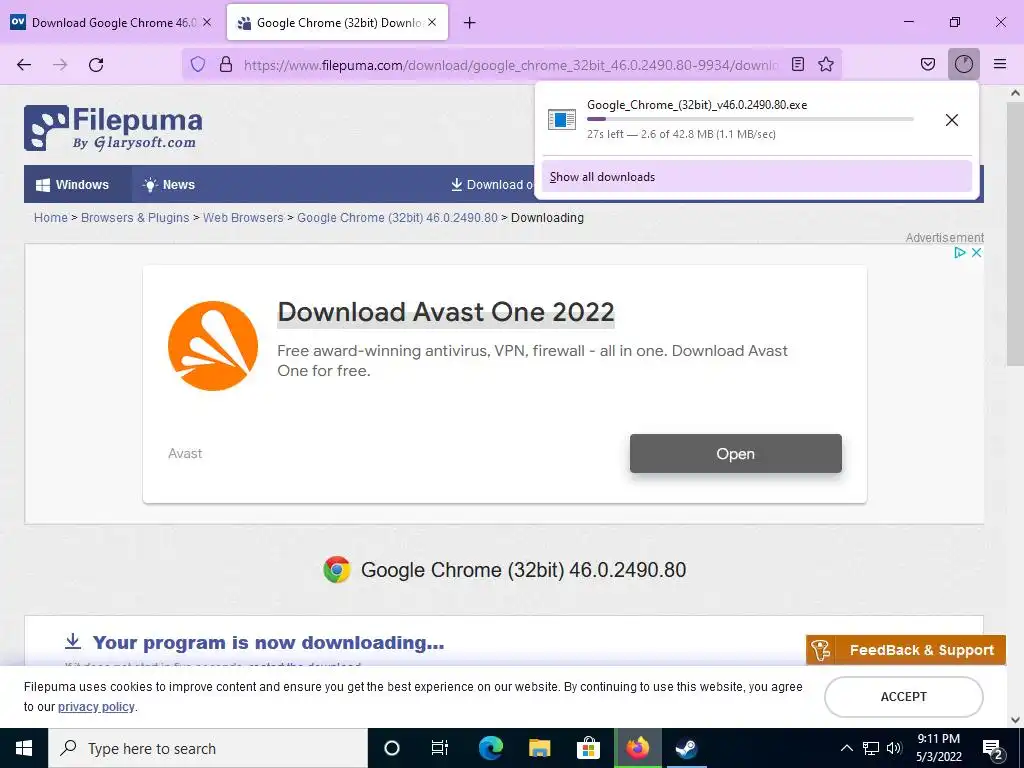The width and height of the screenshot is (1024, 768).
Task: Go to Home breadcrumb link
Action: (x=51, y=217)
